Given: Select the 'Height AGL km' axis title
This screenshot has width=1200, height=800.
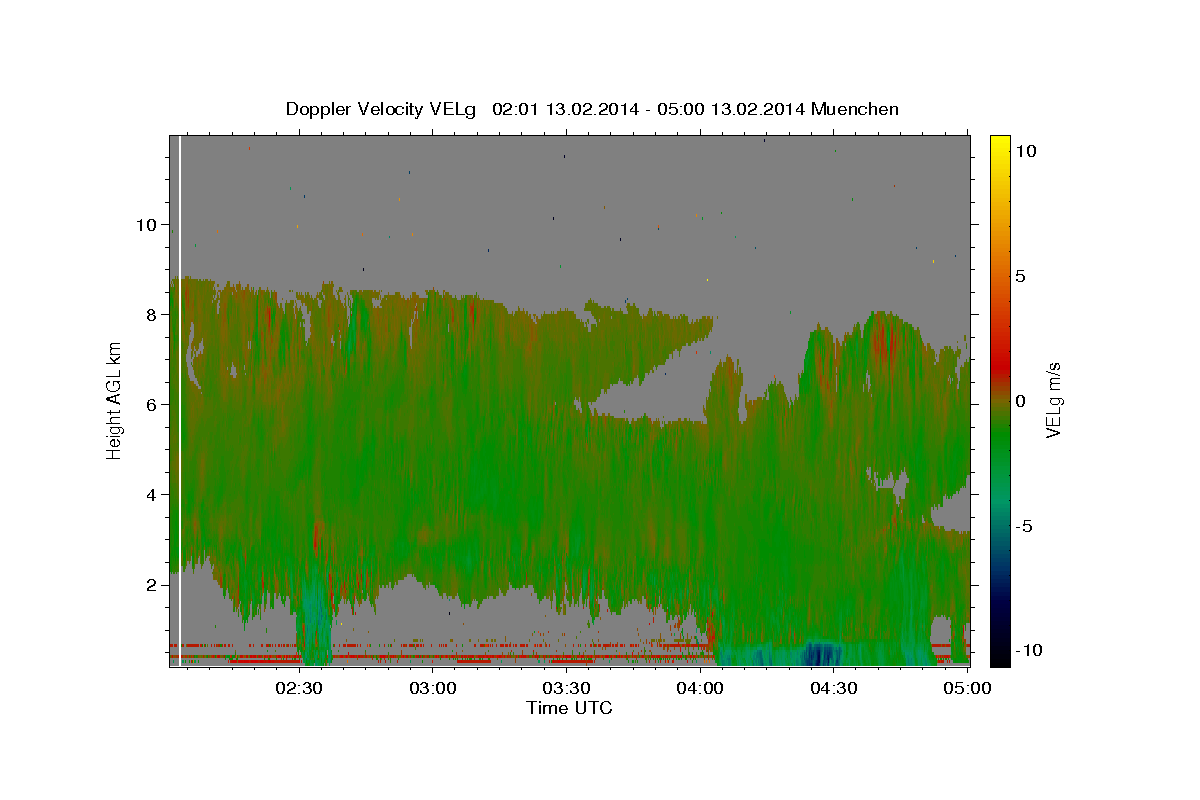Looking at the screenshot, I should click(114, 400).
